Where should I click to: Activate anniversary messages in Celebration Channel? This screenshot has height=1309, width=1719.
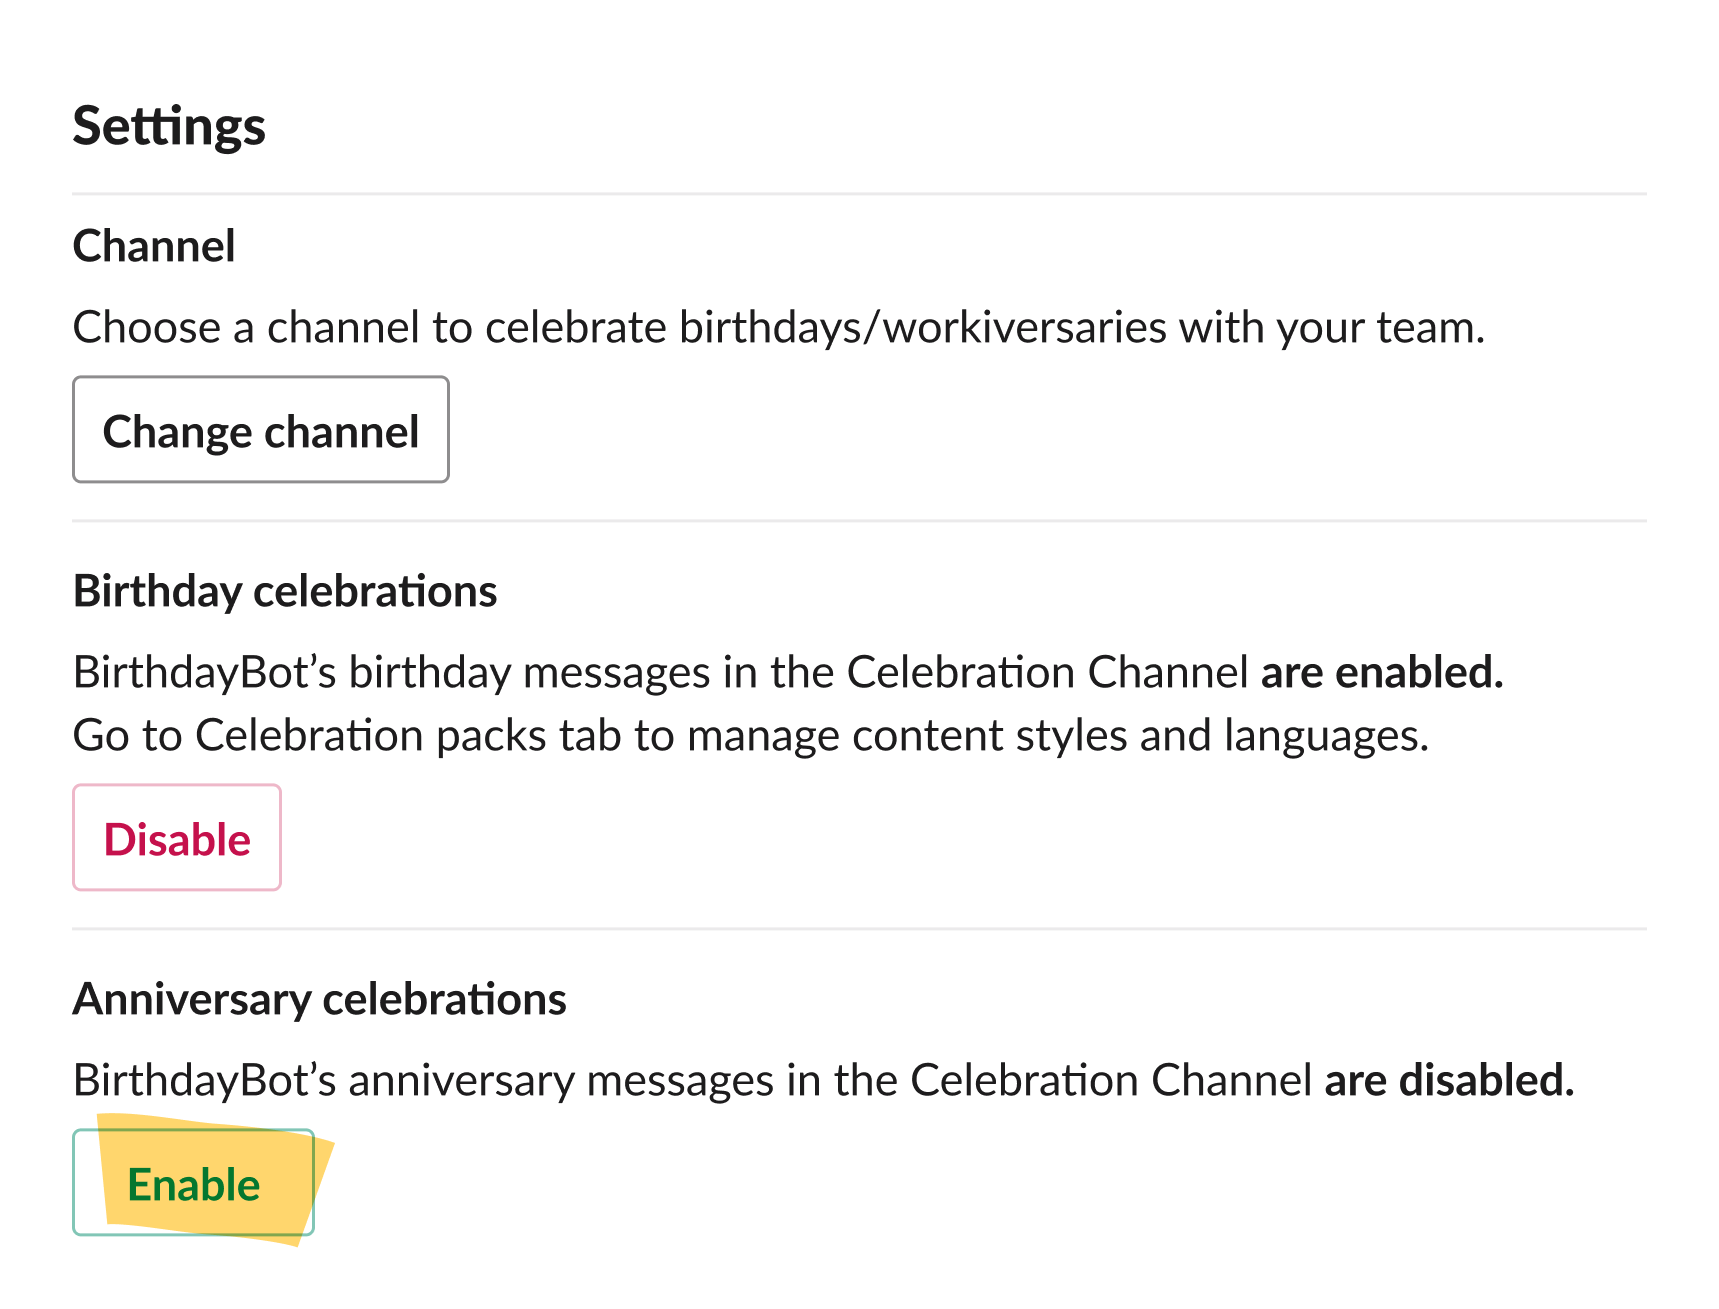click(193, 1183)
